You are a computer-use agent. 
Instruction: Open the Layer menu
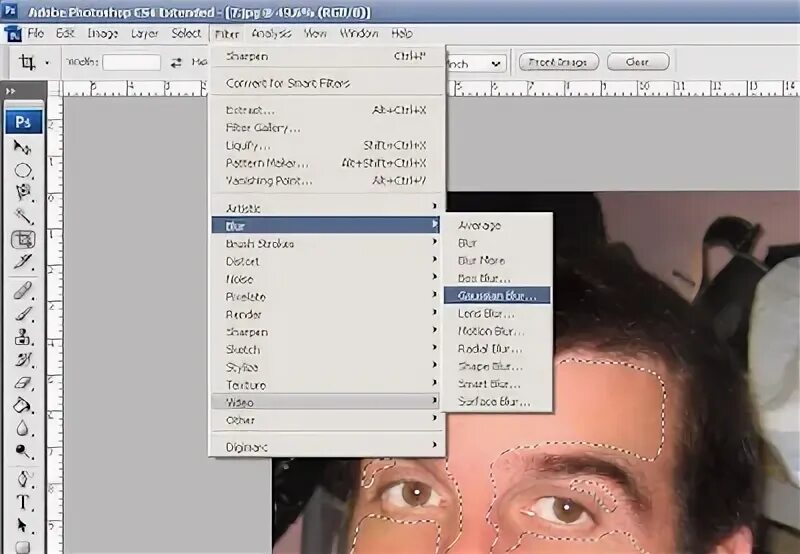144,34
